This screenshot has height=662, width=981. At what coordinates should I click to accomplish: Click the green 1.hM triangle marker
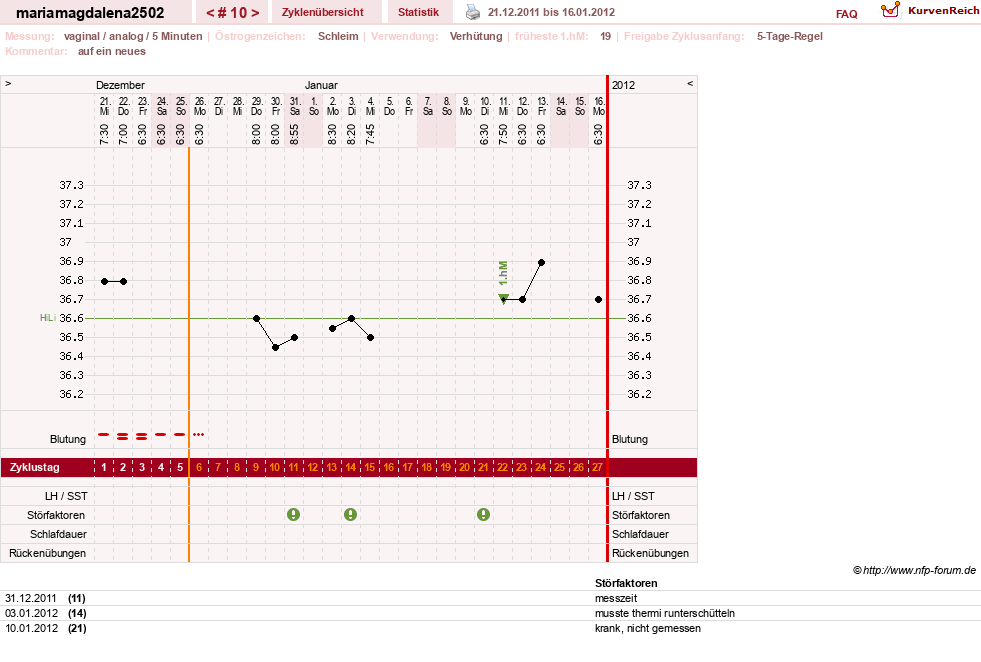pos(504,298)
